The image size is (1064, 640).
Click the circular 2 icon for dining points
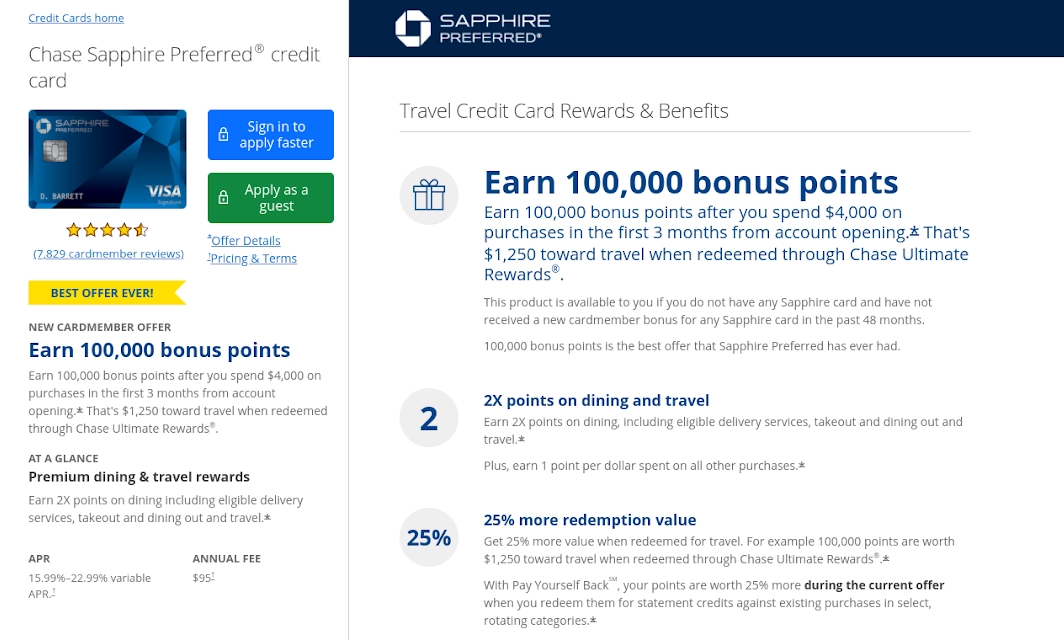(429, 418)
